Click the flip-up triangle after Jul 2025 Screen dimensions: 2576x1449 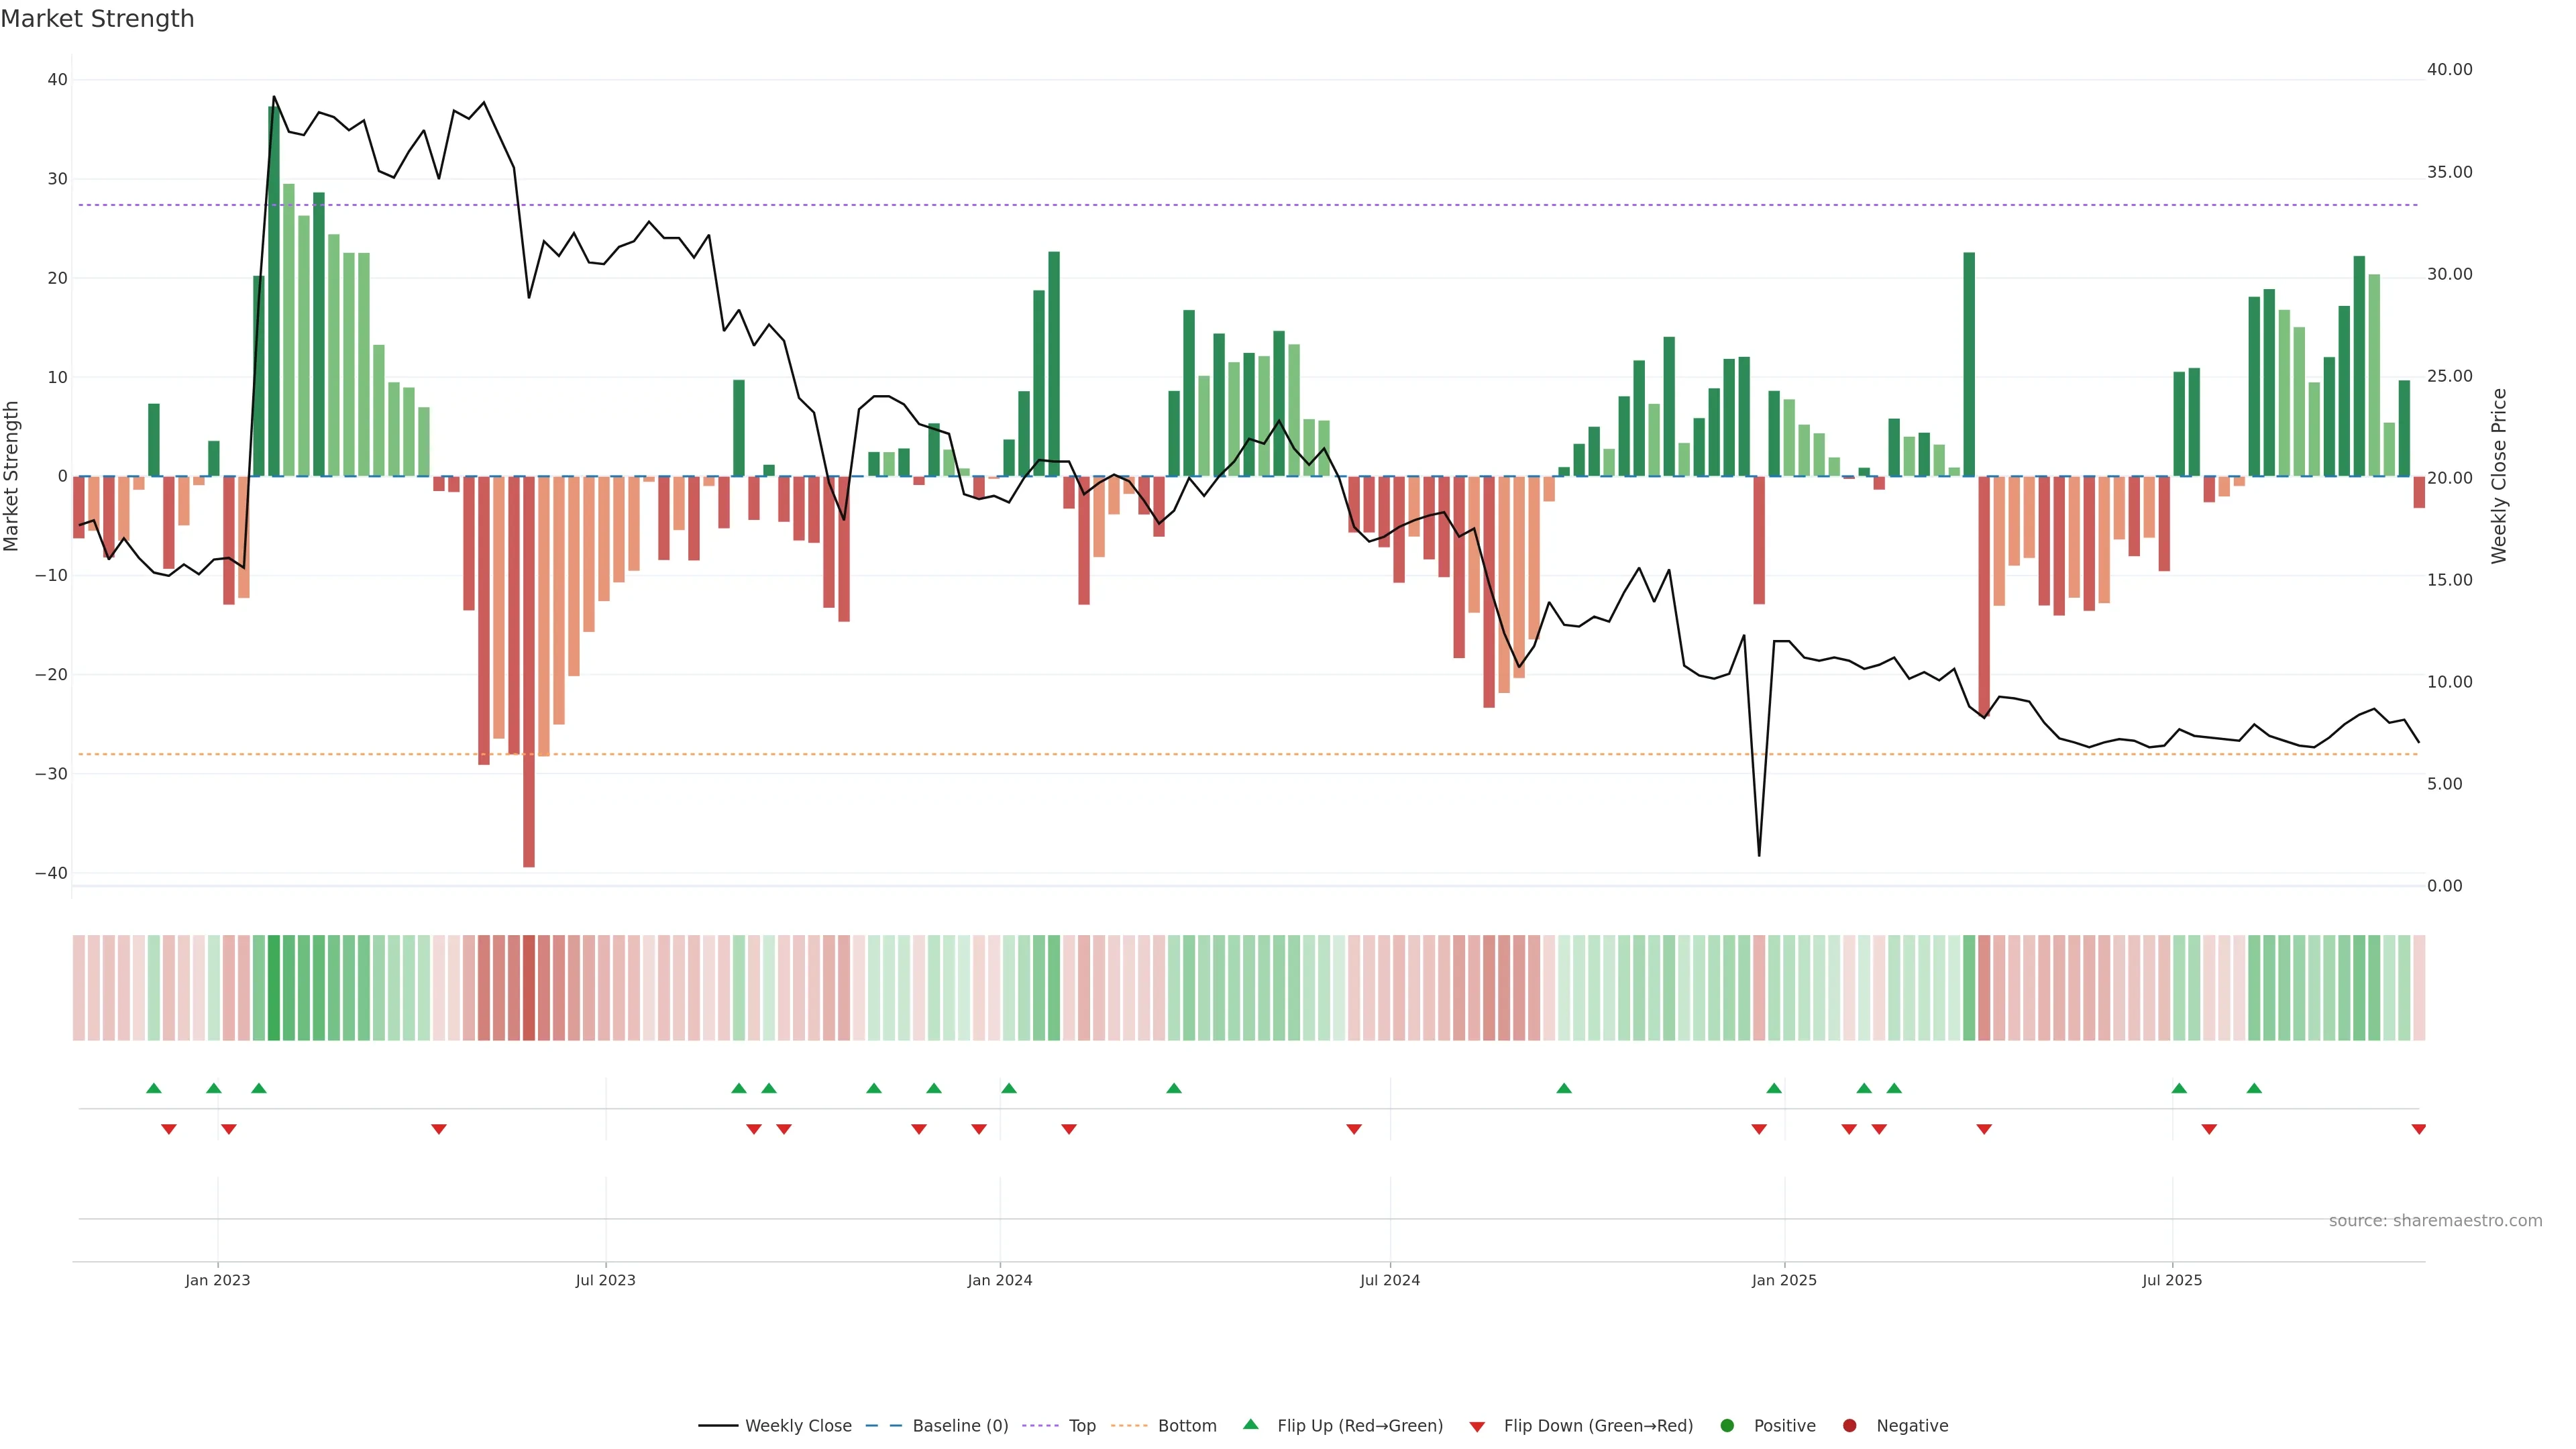[2179, 1088]
